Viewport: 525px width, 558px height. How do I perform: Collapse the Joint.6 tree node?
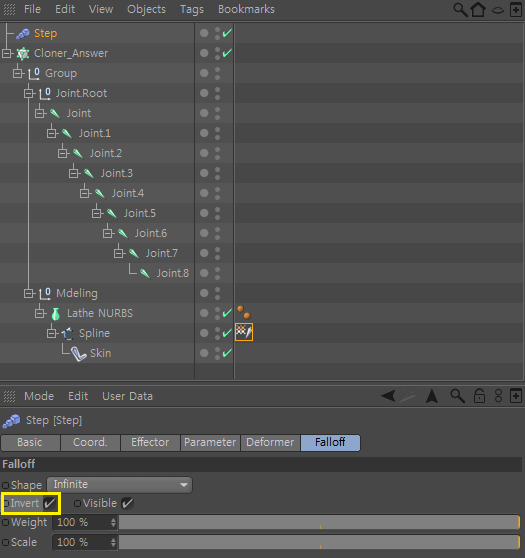(107, 233)
